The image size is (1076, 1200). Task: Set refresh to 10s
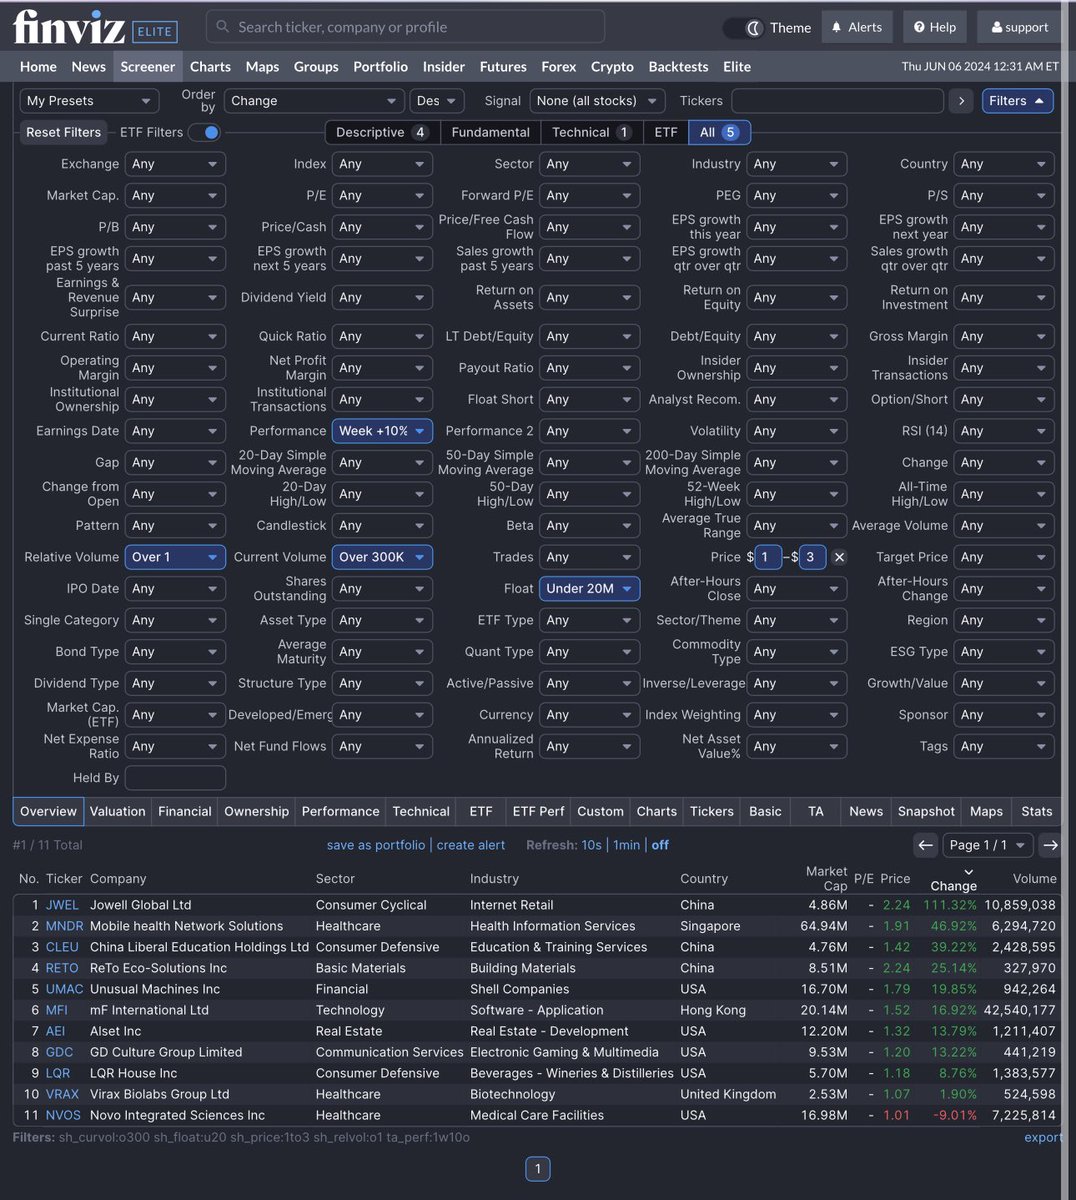[x=592, y=845]
